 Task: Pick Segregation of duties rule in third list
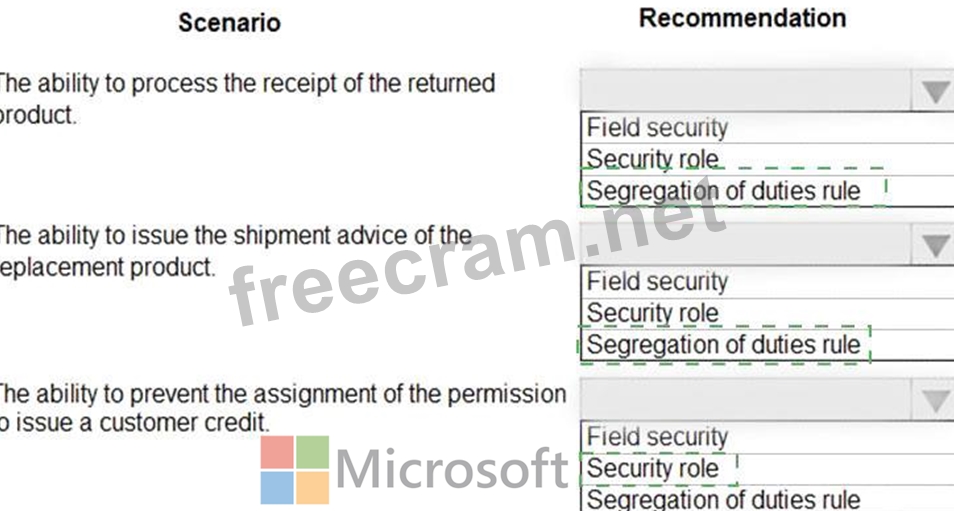(x=723, y=498)
